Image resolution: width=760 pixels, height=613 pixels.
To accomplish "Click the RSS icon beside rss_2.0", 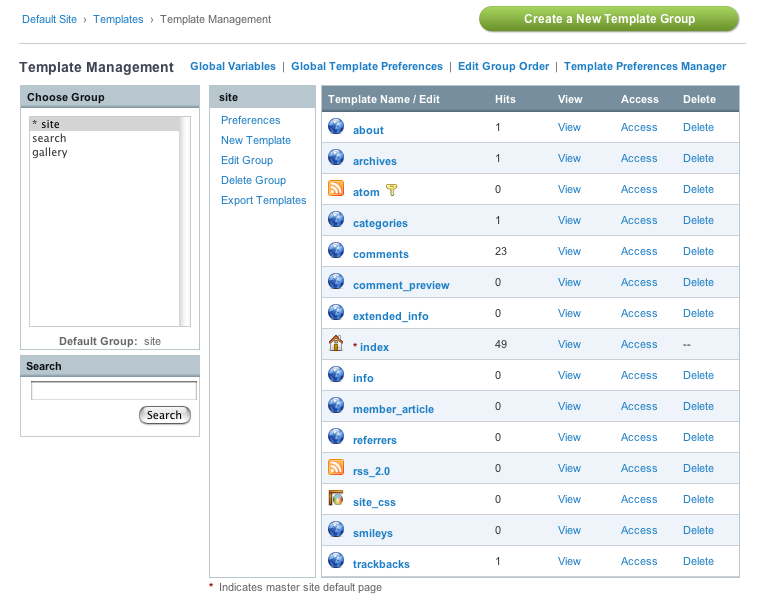I will (x=336, y=468).
